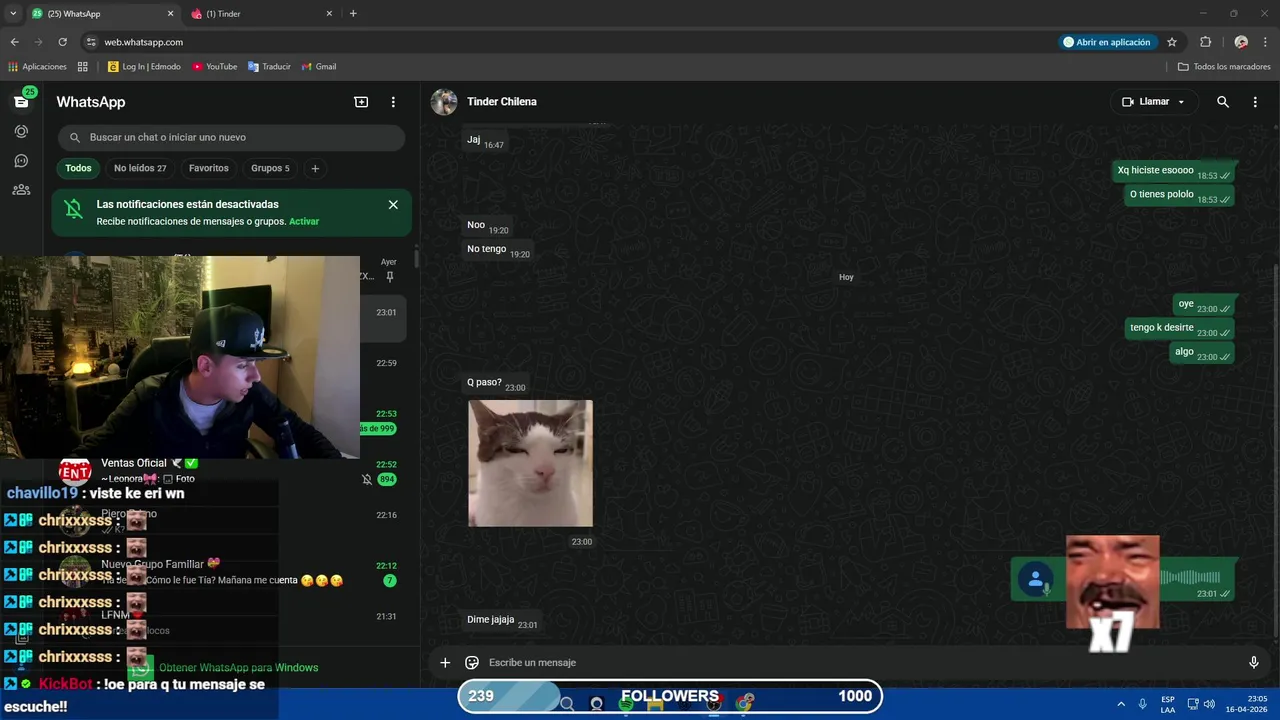Click the bookmarks grid icon
Screen dimensions: 1280x720
(83, 67)
